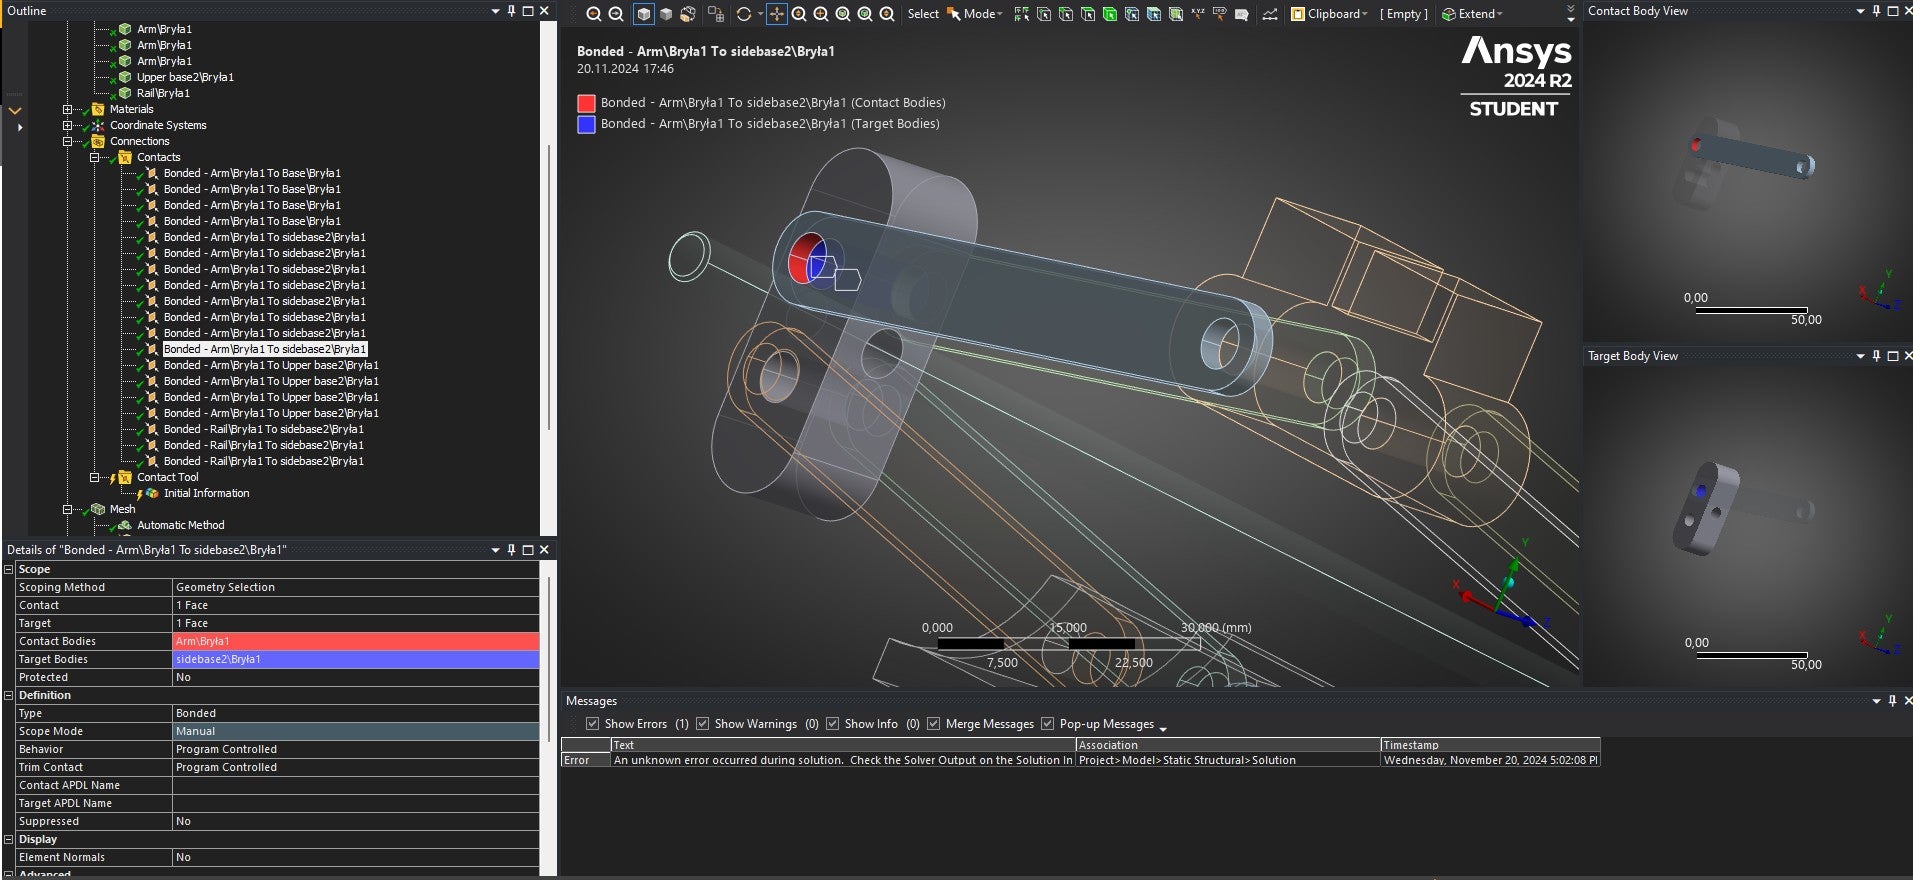Viewport: 1913px width, 880px height.
Task: Choose the Vertex selection filter
Action: [1043, 14]
